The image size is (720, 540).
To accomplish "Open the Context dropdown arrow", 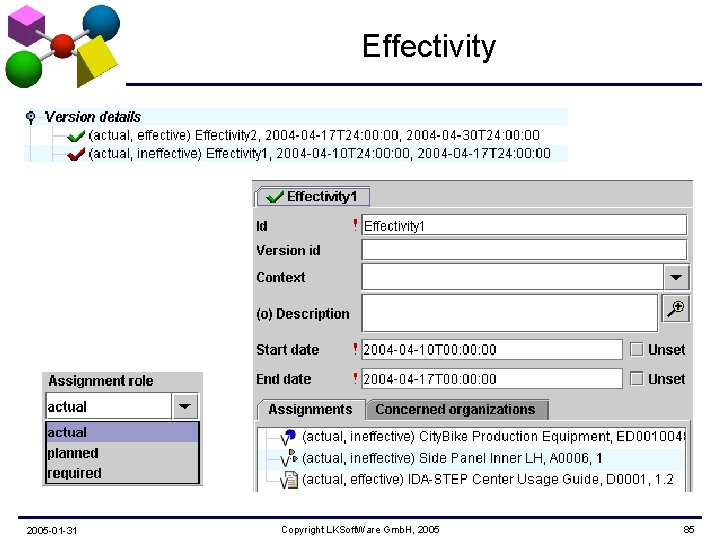I will 676,277.
